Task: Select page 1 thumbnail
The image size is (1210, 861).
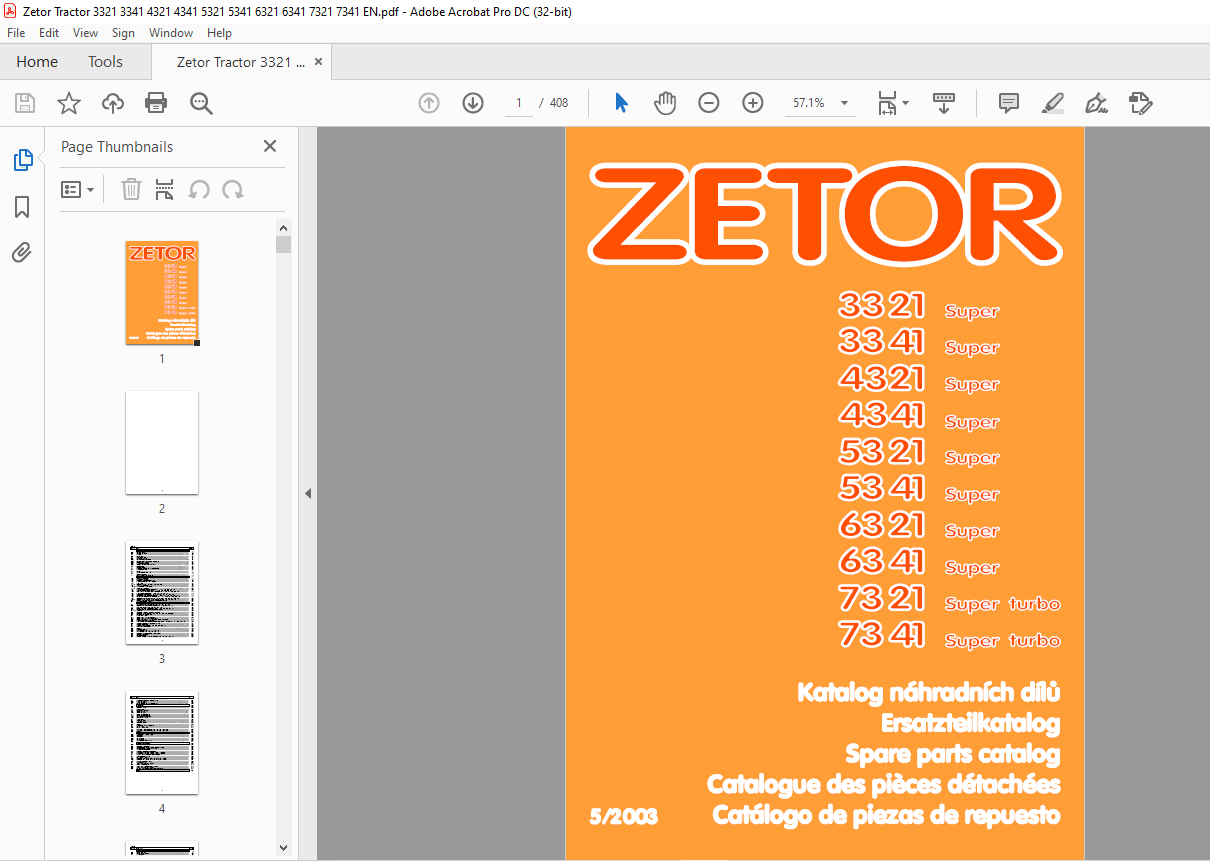Action: tap(162, 293)
